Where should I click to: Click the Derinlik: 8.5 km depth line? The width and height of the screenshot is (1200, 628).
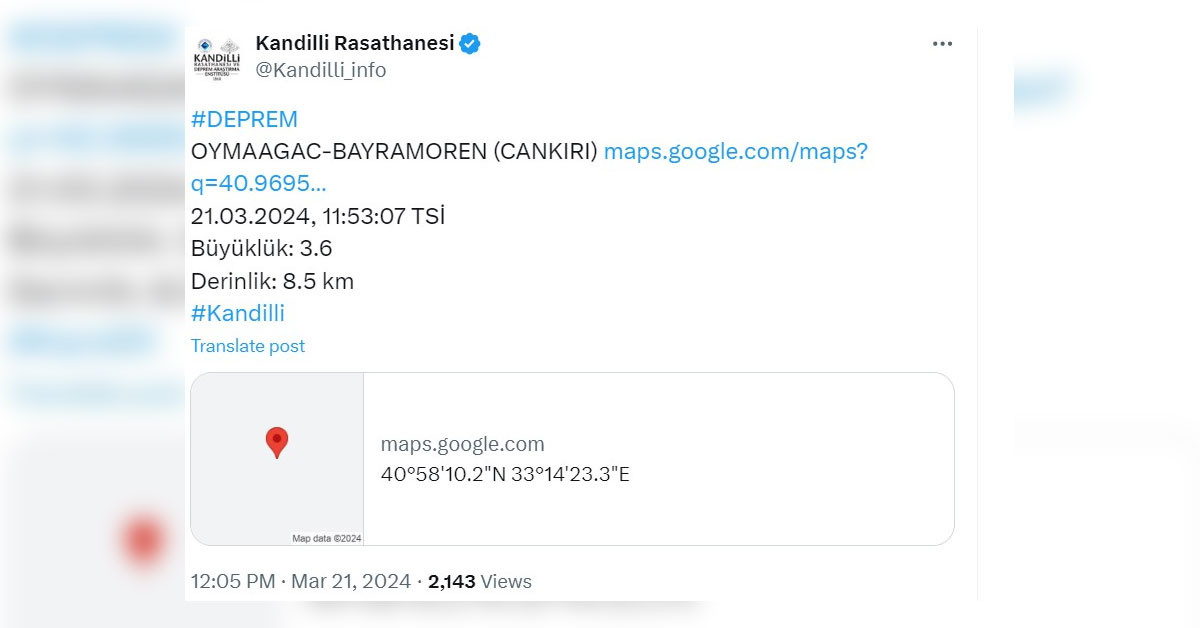pyautogui.click(x=273, y=281)
